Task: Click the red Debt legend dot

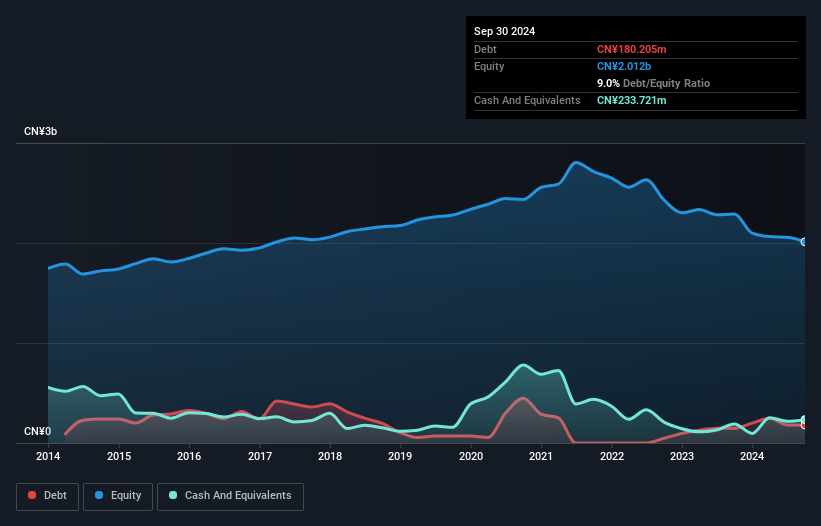Action: pos(32,495)
